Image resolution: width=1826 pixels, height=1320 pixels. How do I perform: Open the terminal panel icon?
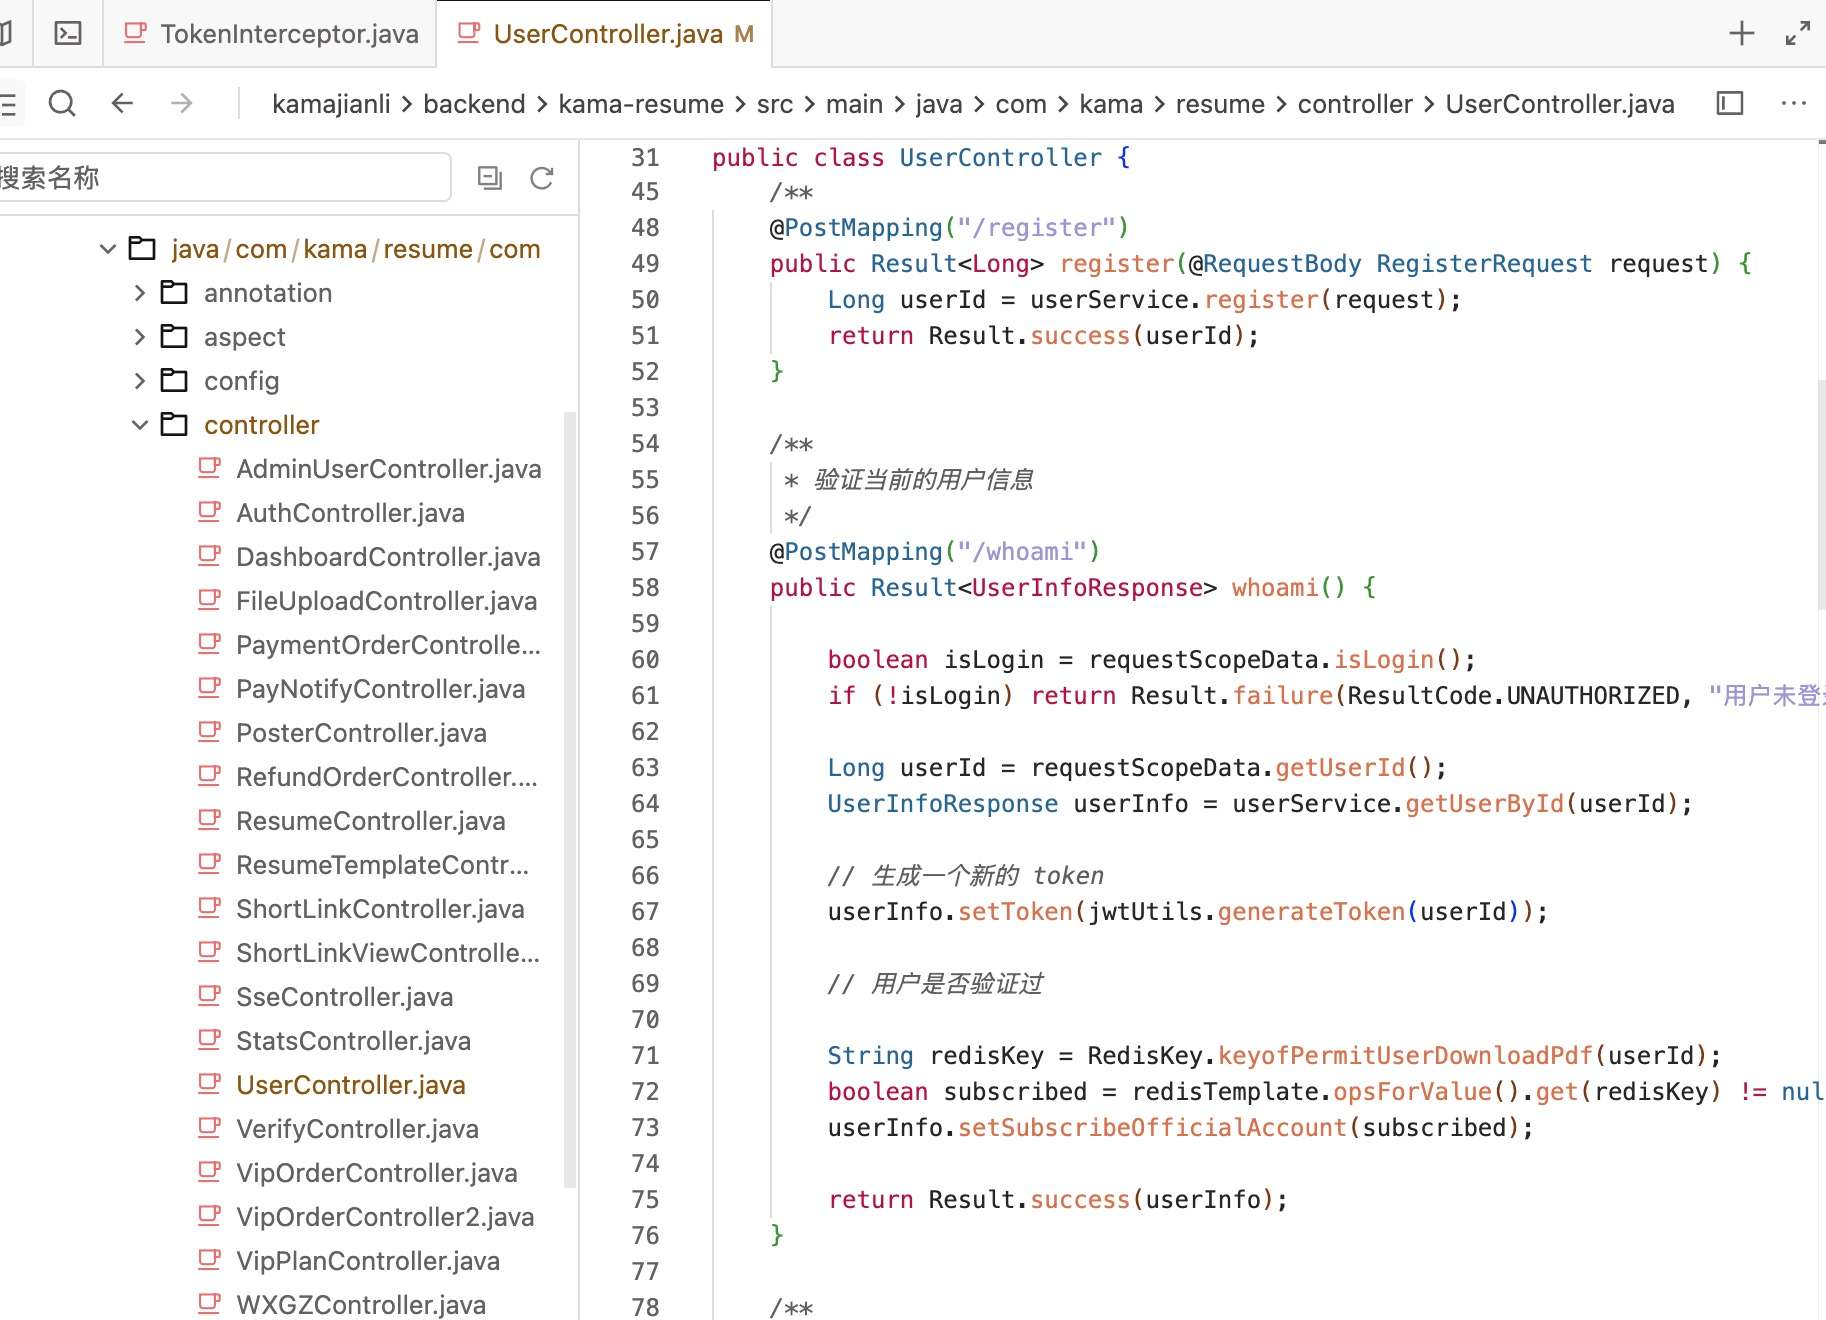[68, 34]
